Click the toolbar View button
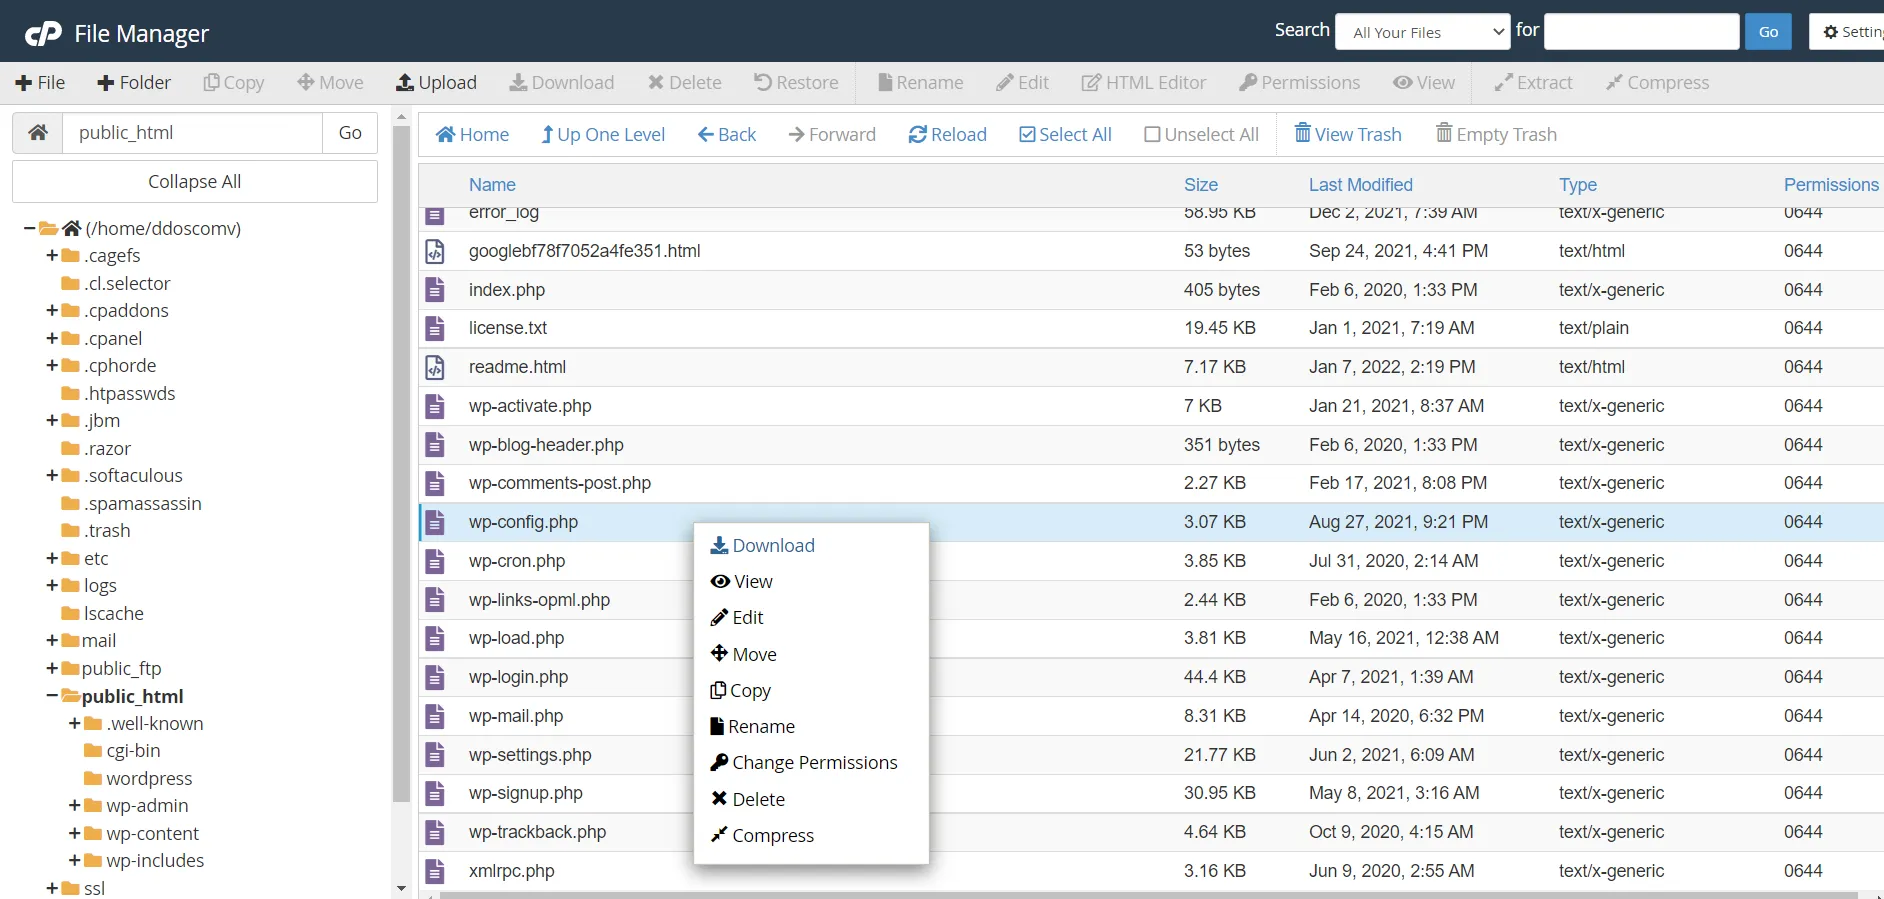The width and height of the screenshot is (1884, 899). [x=1425, y=82]
